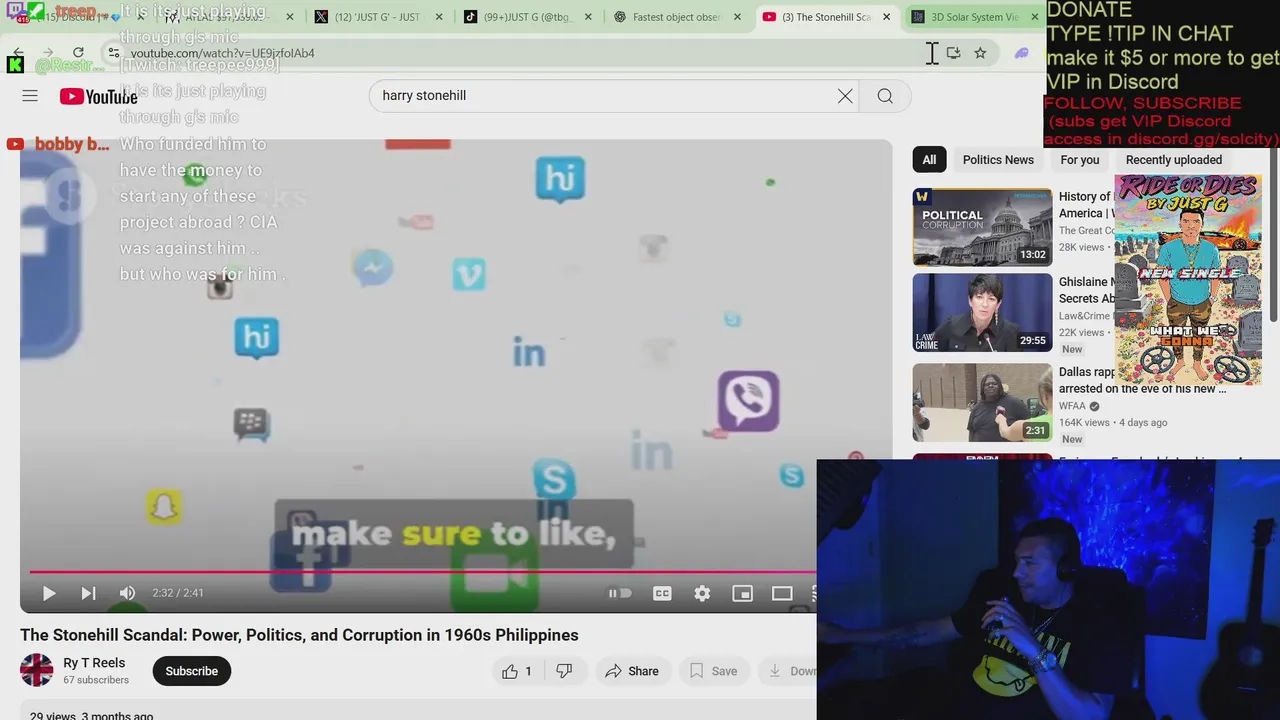Seek on the red video progress bar

click(x=423, y=572)
